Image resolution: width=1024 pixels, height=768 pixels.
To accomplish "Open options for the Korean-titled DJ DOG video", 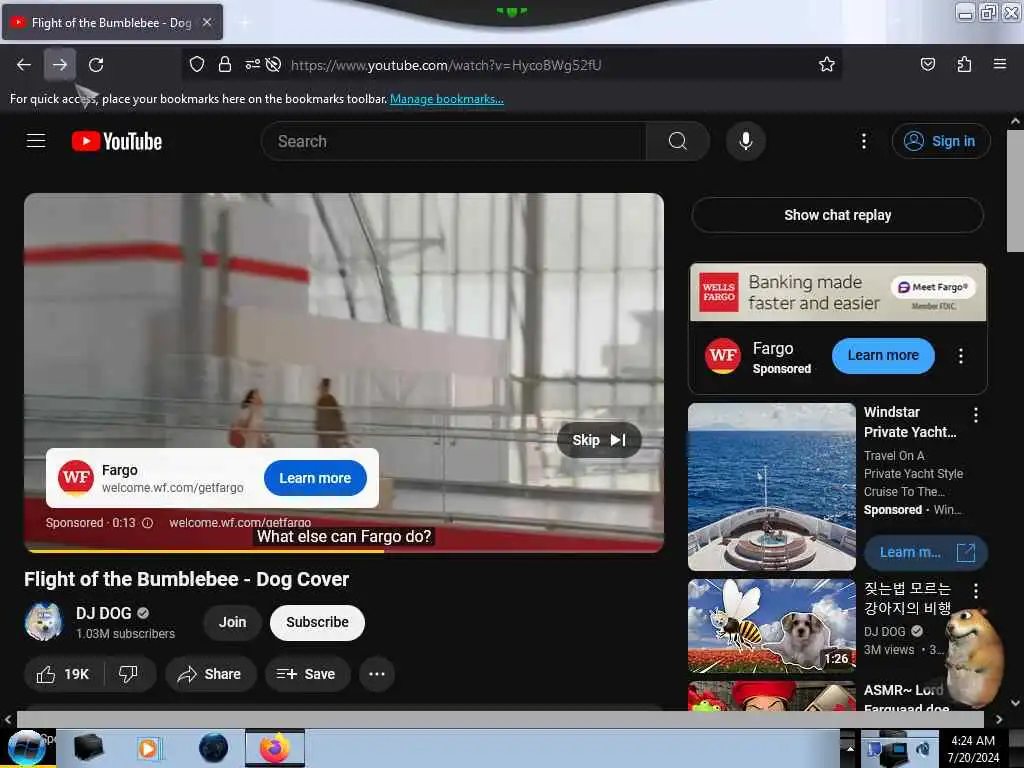I will 976,591.
